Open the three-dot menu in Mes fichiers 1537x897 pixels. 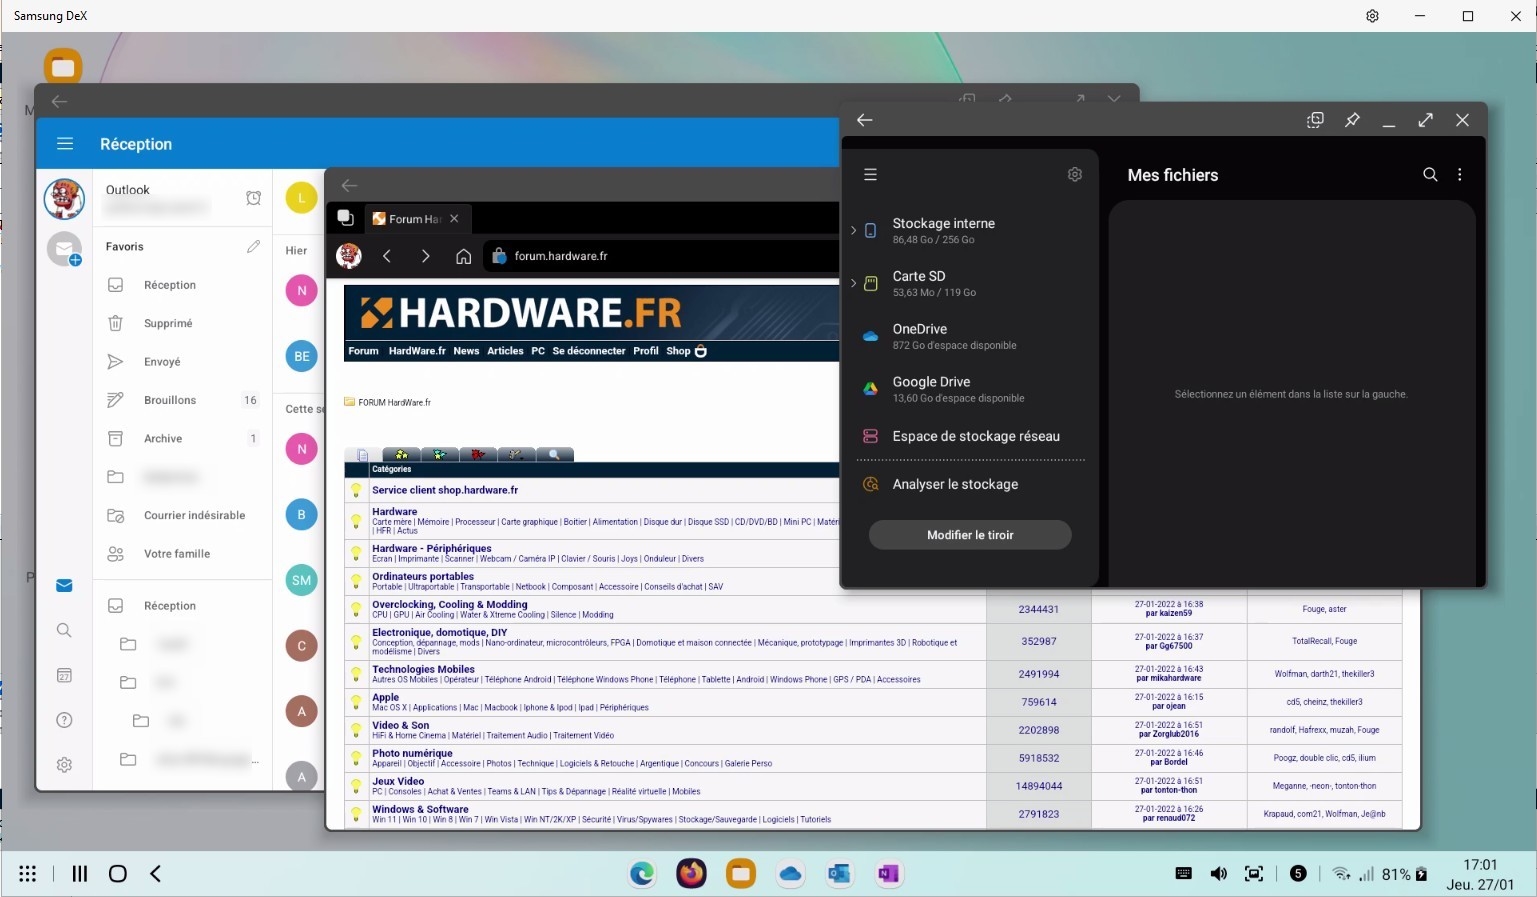pyautogui.click(x=1460, y=175)
